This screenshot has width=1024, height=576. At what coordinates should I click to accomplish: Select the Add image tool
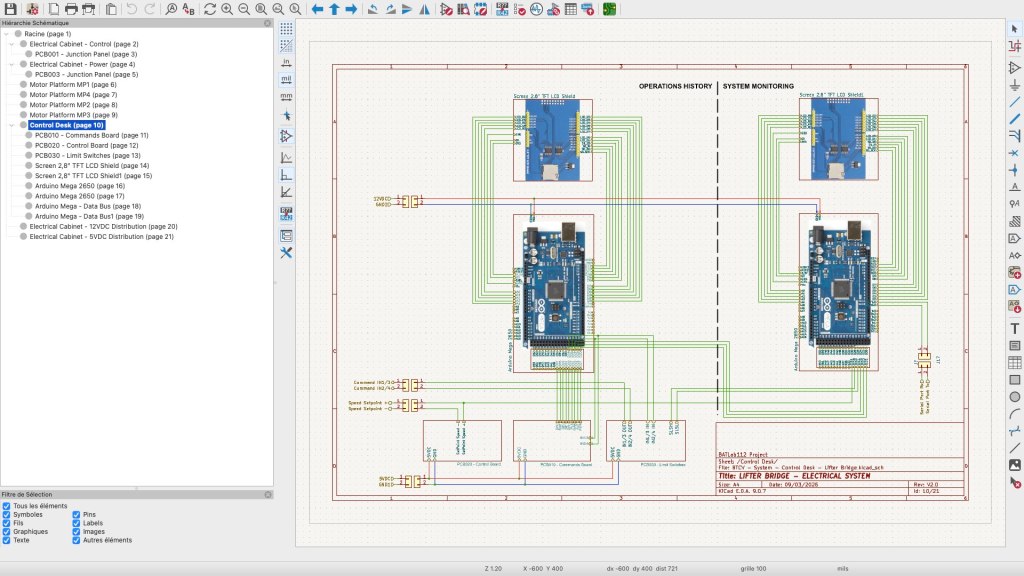coord(1014,465)
